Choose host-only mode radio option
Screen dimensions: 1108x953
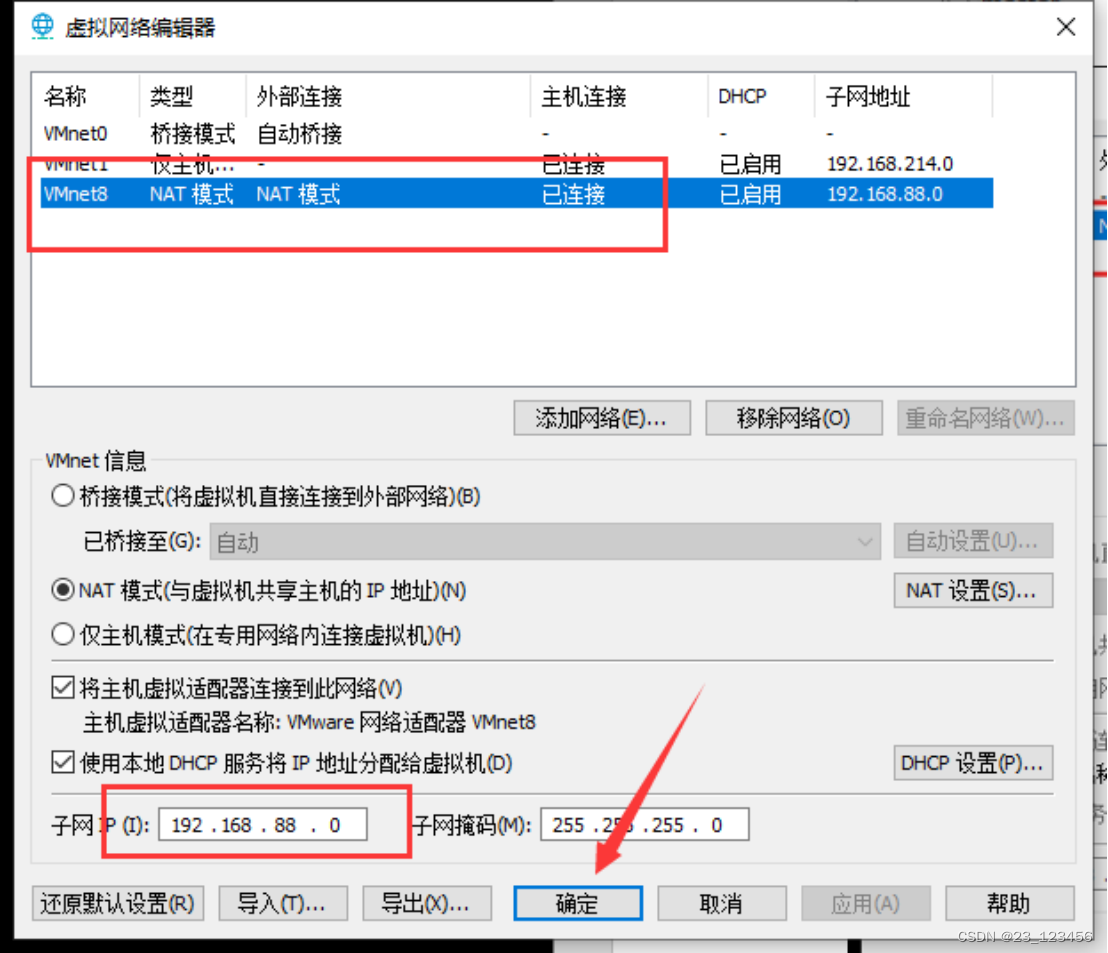[x=61, y=635]
